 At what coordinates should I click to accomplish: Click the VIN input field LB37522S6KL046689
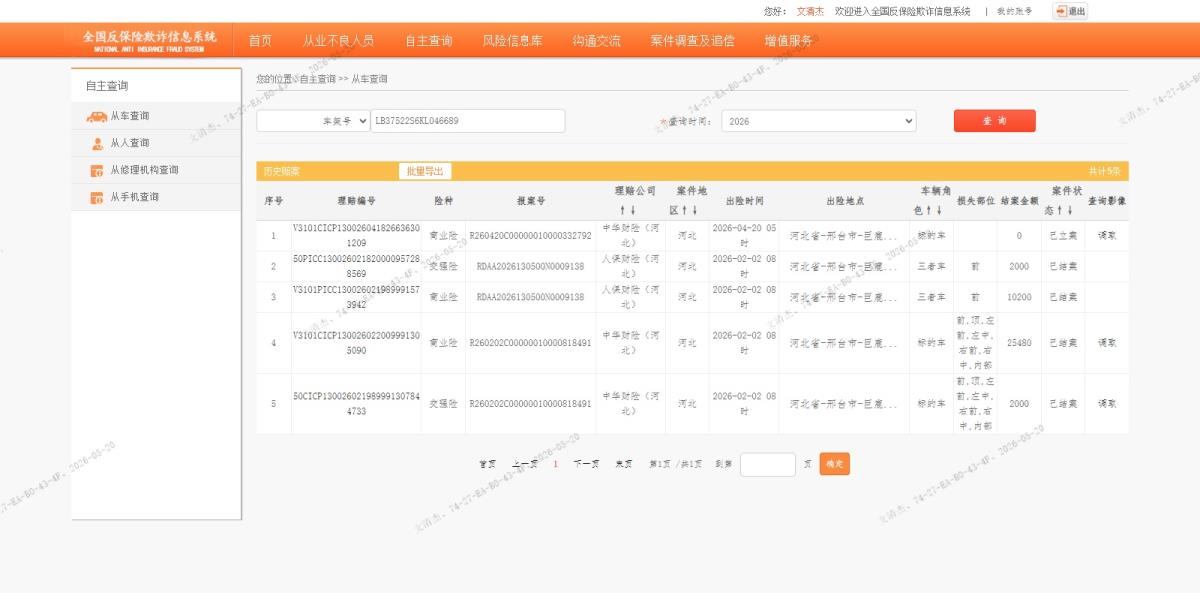[468, 121]
